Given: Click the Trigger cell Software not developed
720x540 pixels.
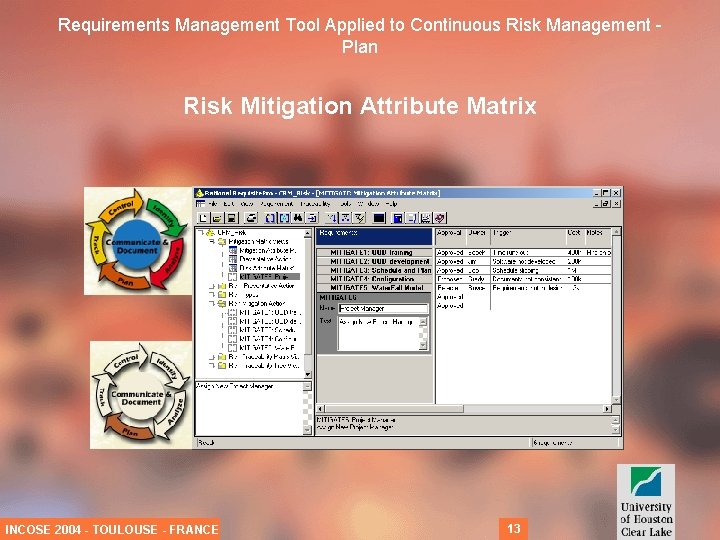Looking at the screenshot, I should pos(529,261).
